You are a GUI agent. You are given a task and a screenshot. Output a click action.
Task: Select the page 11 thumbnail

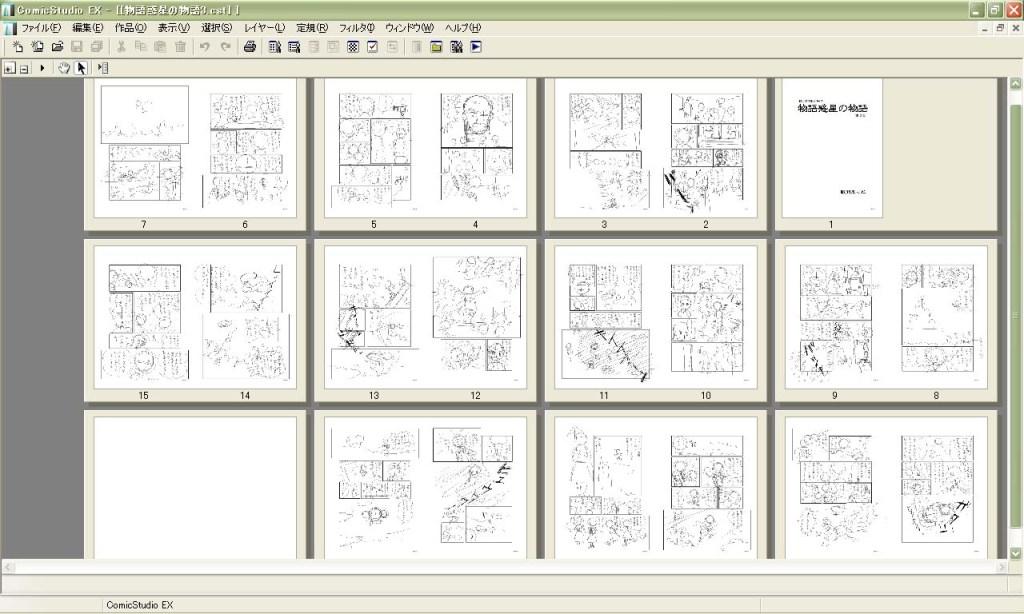click(605, 317)
